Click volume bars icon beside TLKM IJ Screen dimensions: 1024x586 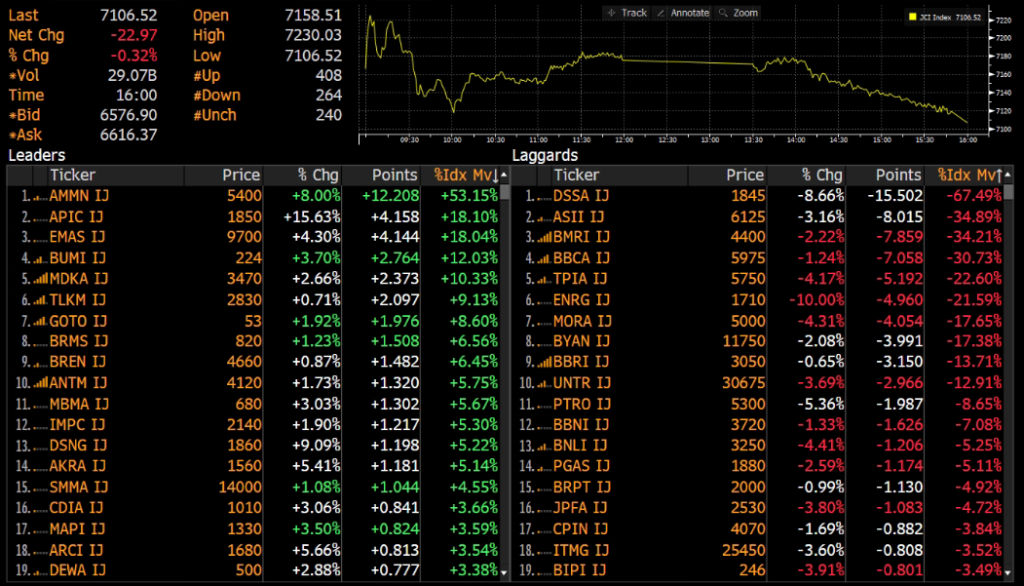[x=40, y=299]
